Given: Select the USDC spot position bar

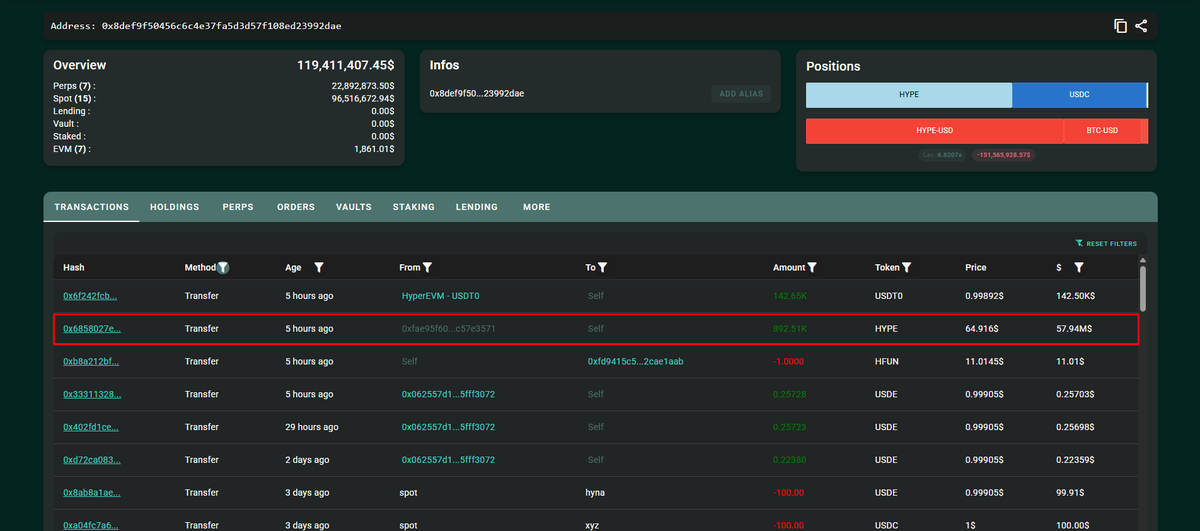Looking at the screenshot, I should 1079,95.
